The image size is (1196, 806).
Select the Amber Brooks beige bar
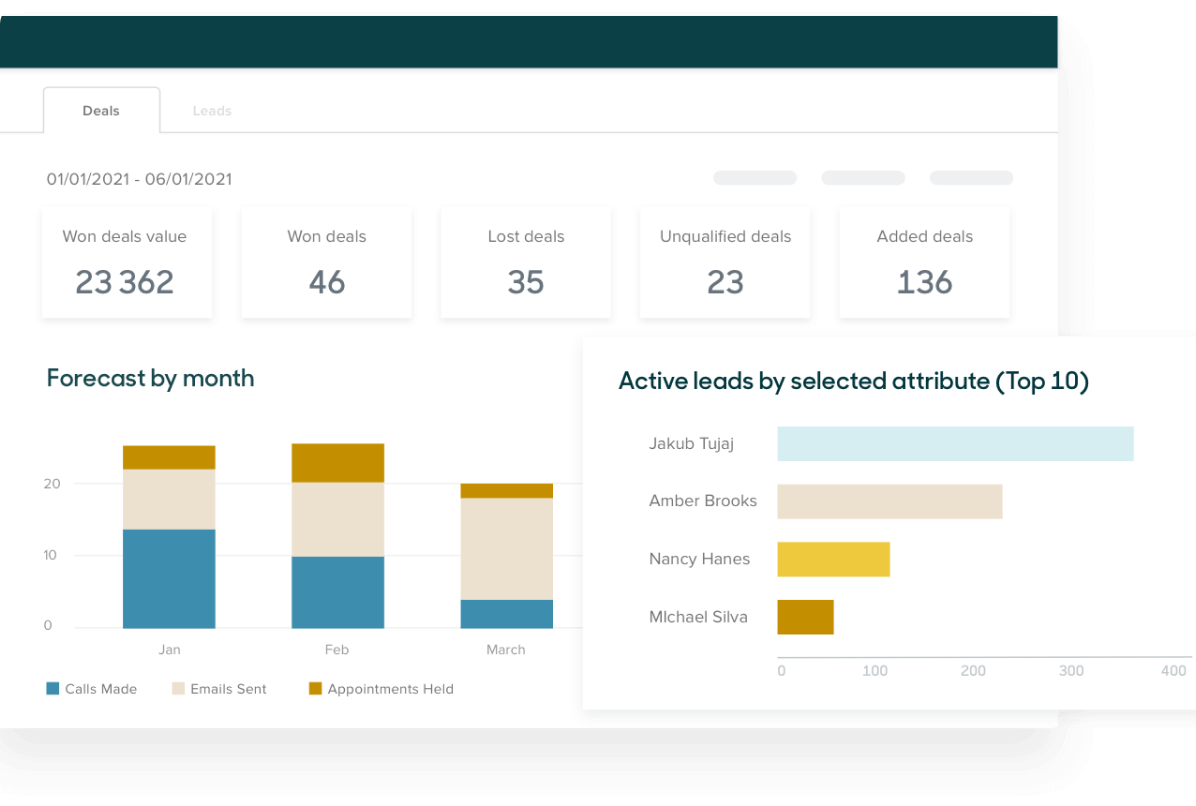pyautogui.click(x=890, y=502)
